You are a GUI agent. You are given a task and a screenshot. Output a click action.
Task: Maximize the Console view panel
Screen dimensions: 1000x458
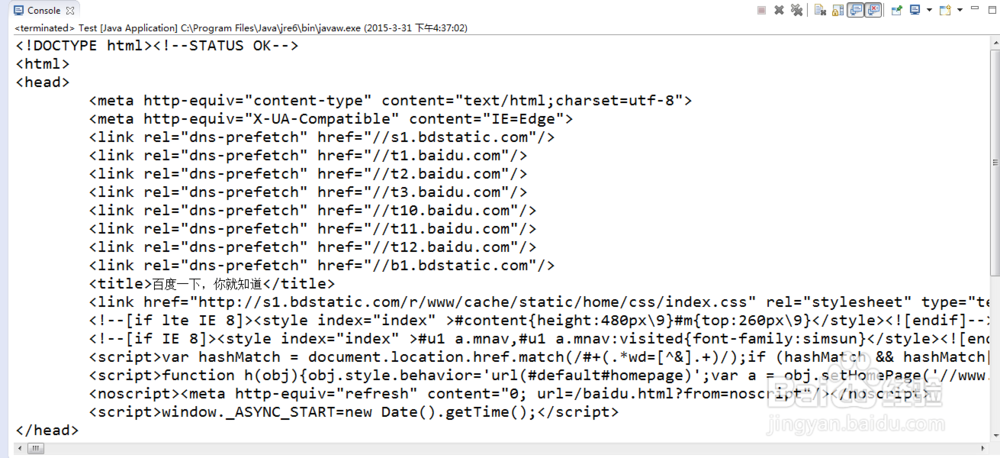point(992,10)
